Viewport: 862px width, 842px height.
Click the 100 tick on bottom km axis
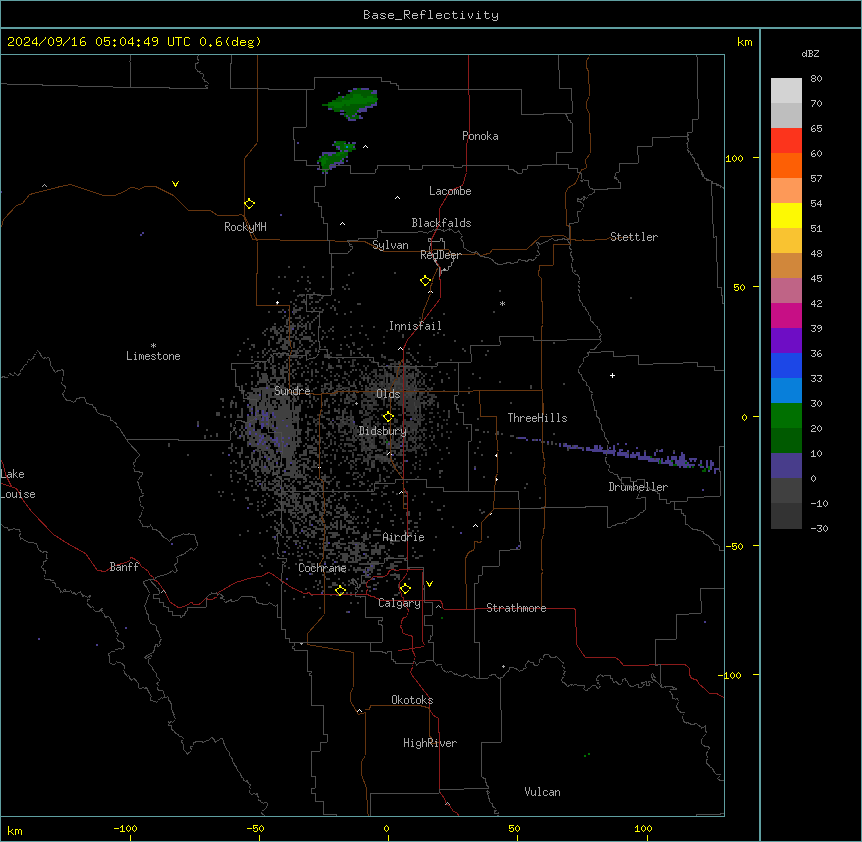[x=643, y=828]
